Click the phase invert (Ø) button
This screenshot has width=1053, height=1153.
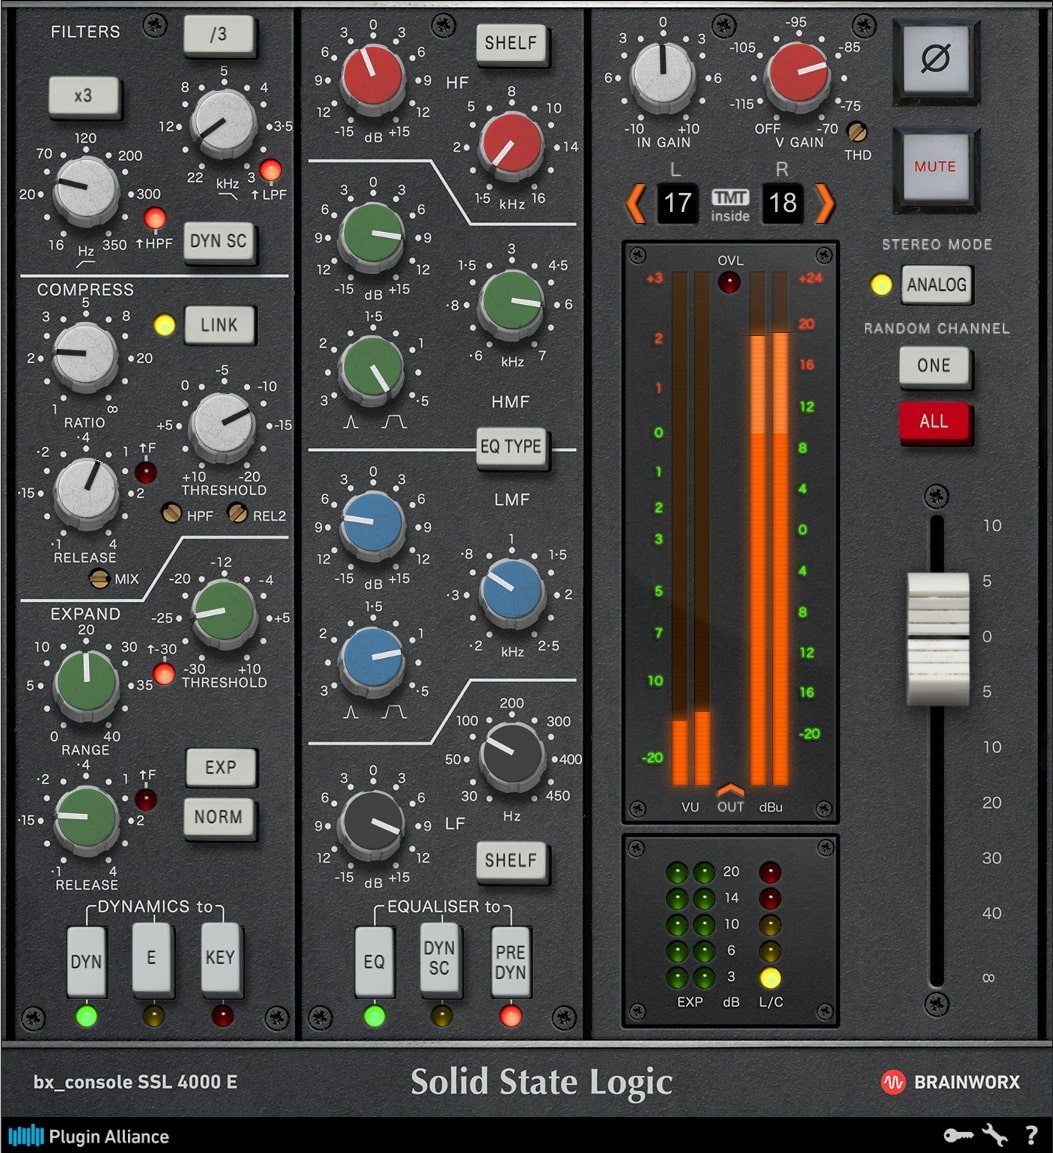click(x=935, y=59)
